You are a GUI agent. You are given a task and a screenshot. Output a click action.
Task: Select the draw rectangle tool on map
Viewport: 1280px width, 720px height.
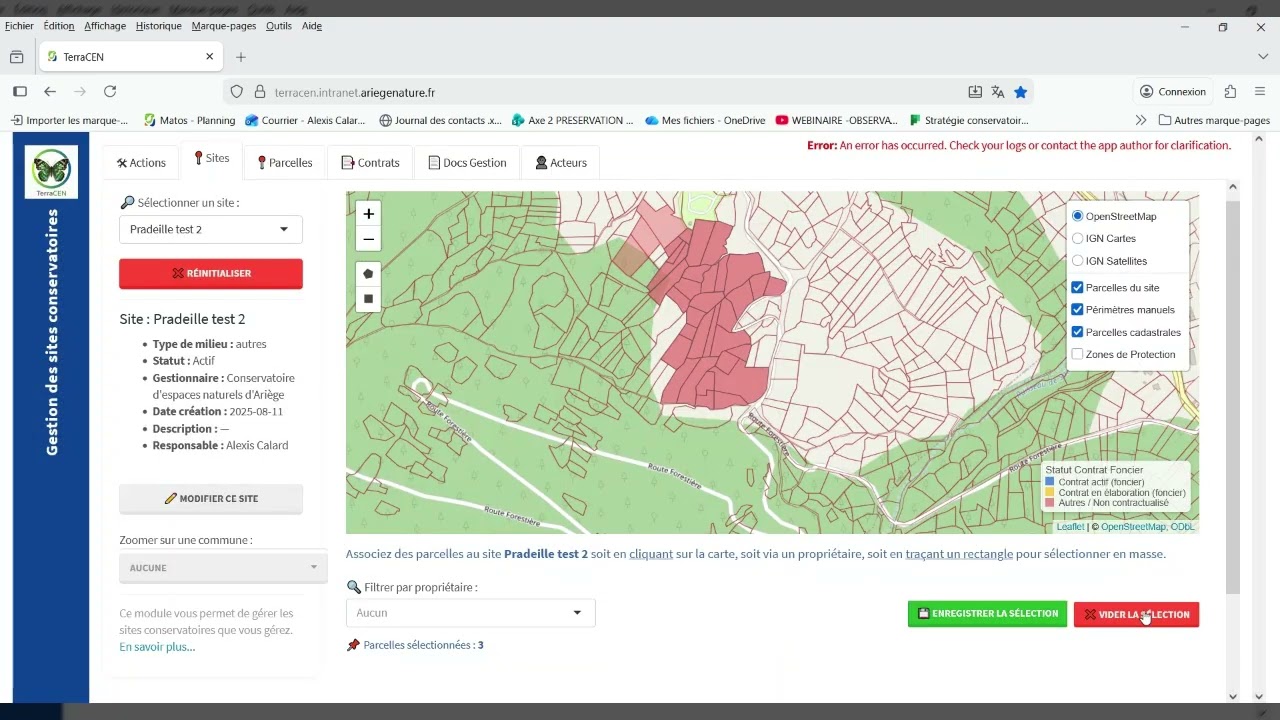[x=369, y=298]
